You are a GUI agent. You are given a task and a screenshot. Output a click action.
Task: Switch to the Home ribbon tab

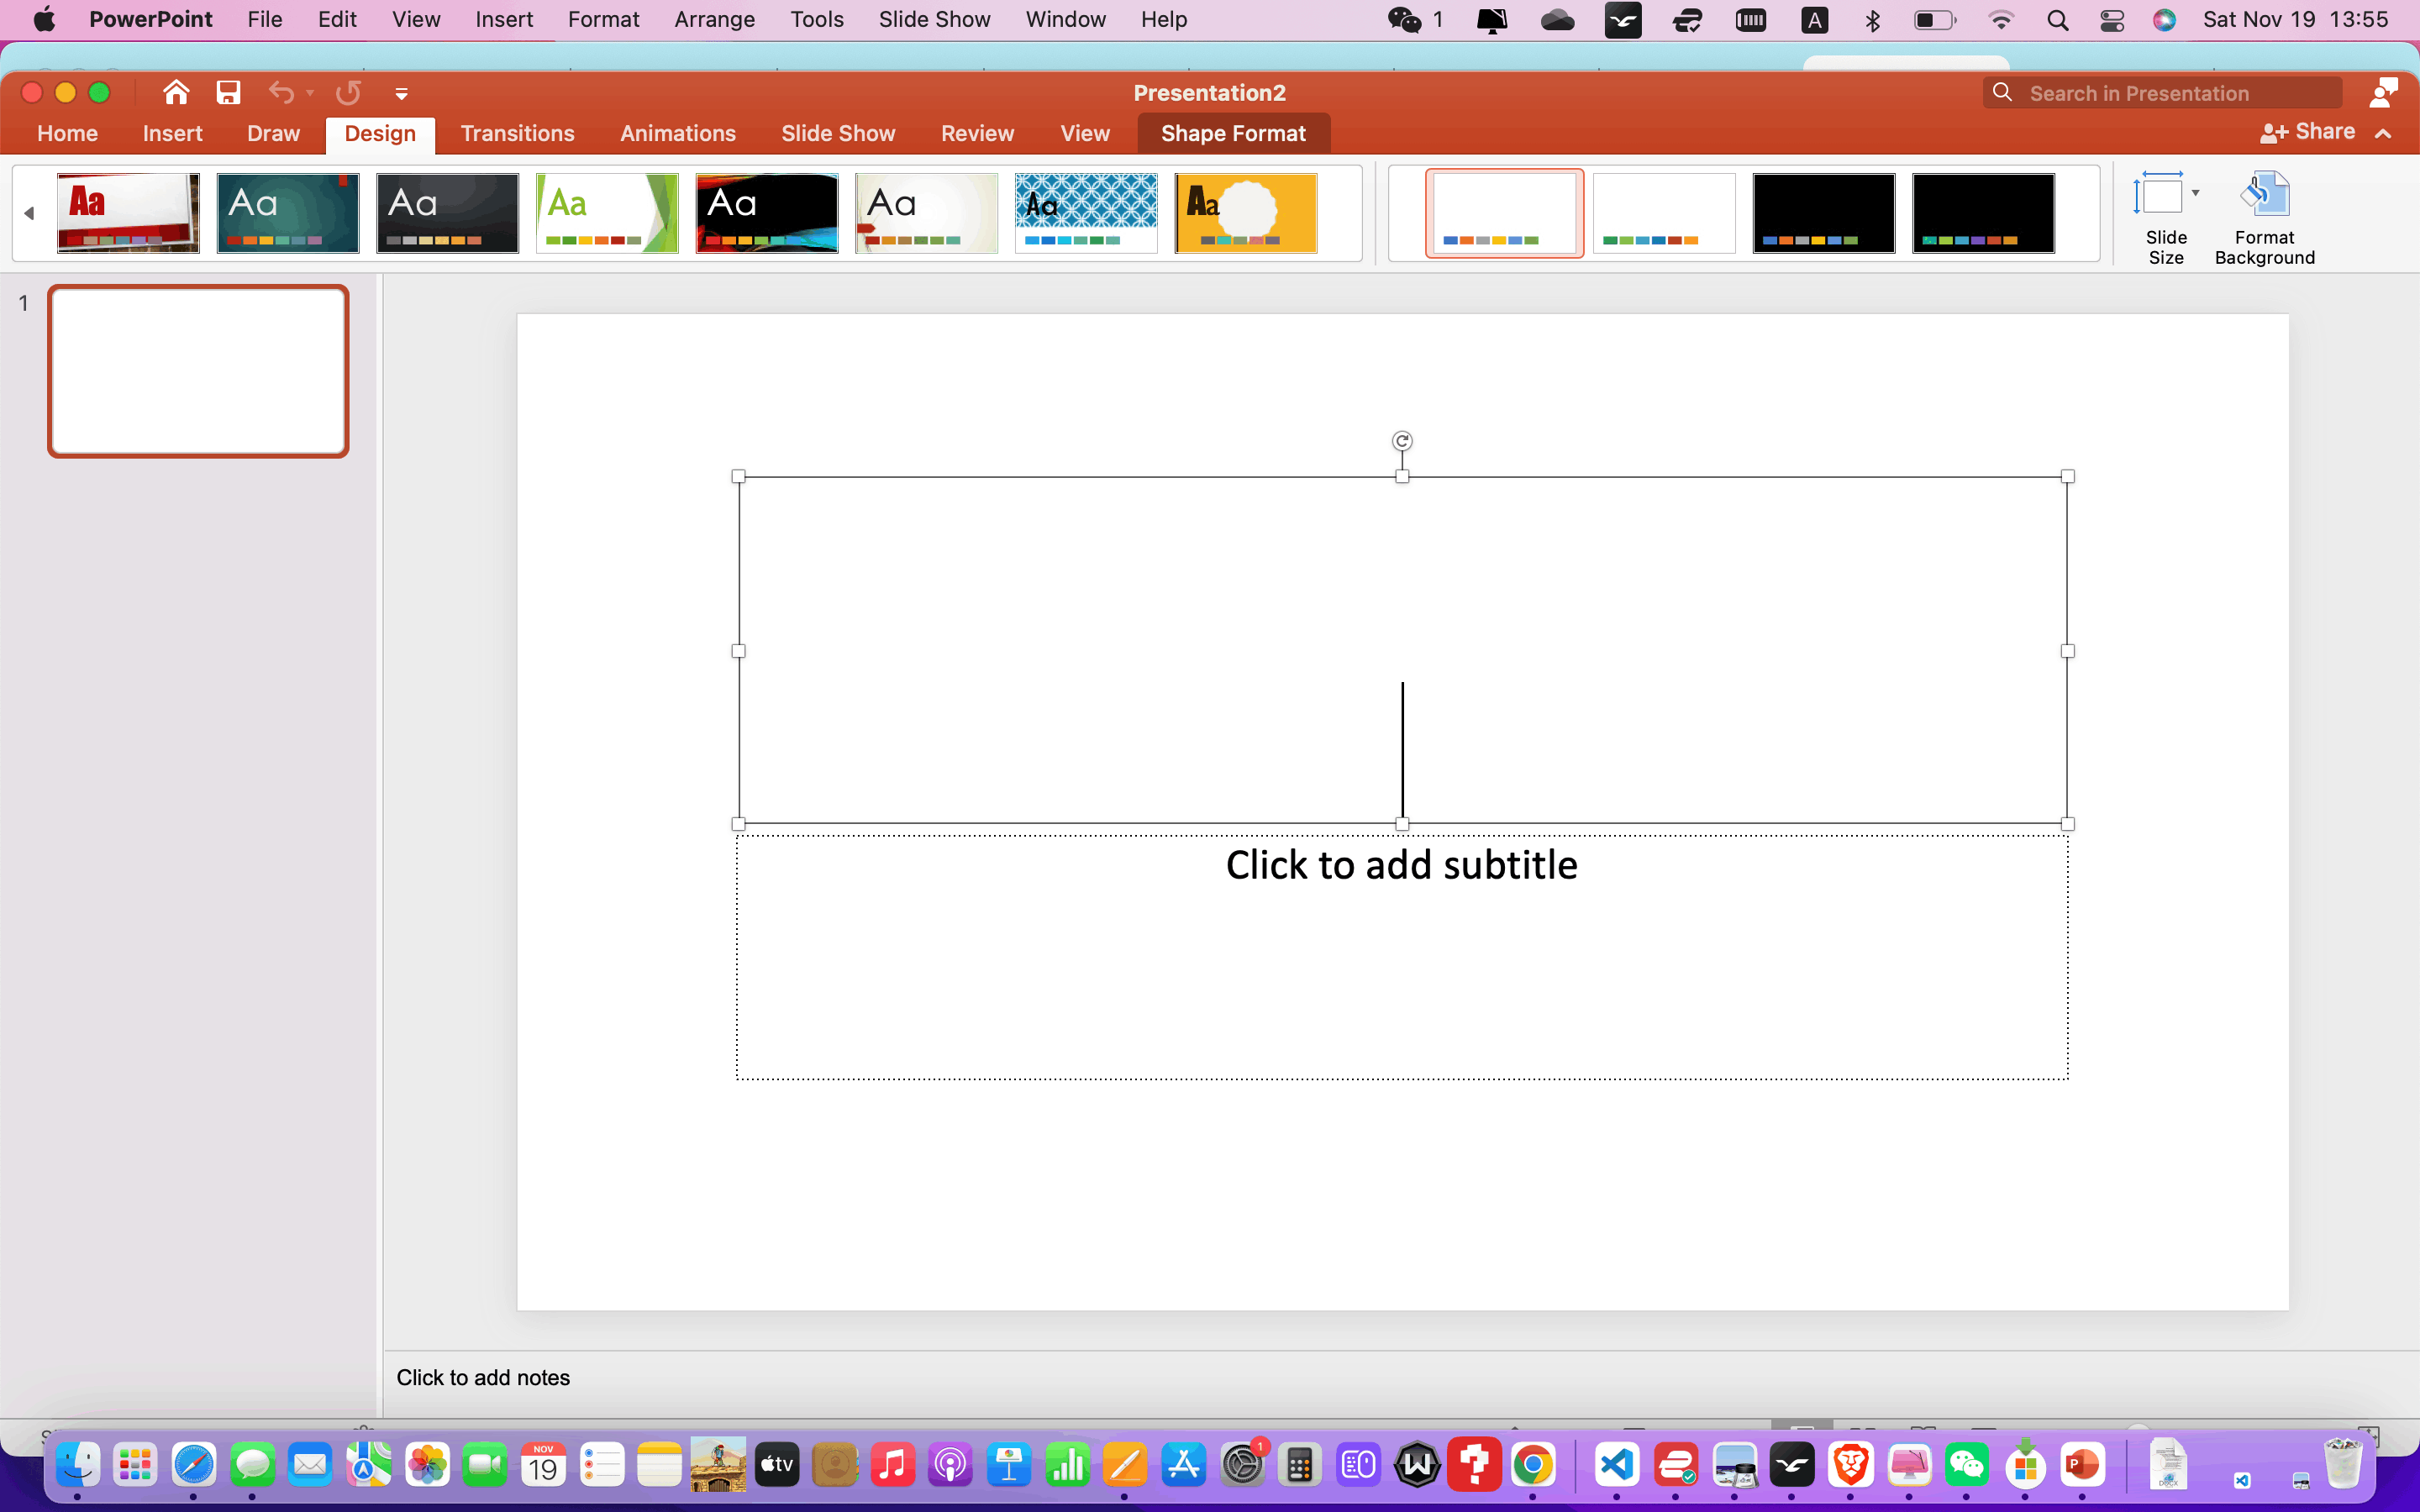click(x=67, y=133)
